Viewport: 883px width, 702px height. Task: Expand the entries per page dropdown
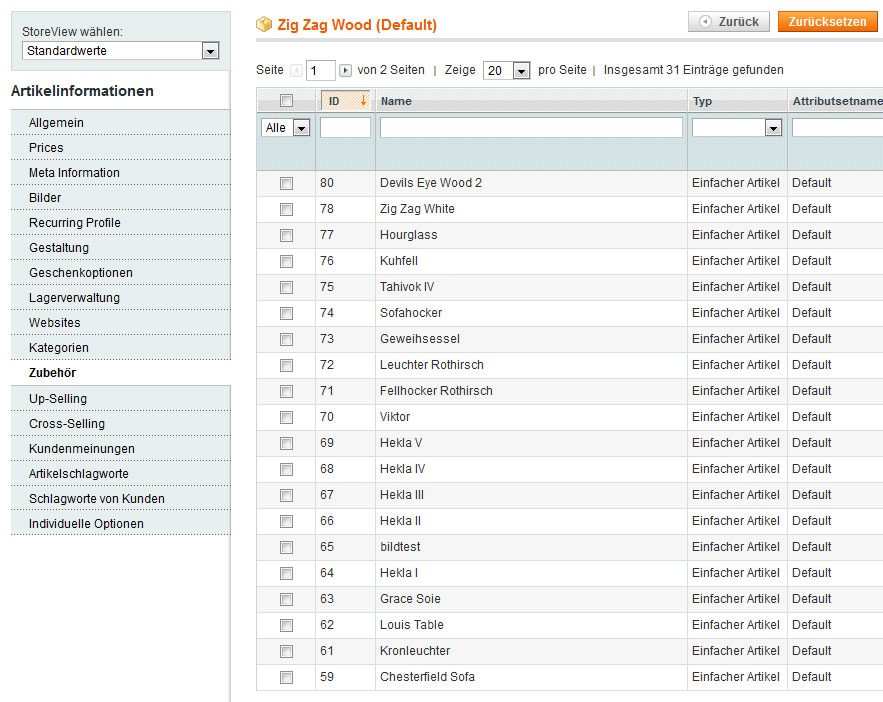tap(506, 70)
